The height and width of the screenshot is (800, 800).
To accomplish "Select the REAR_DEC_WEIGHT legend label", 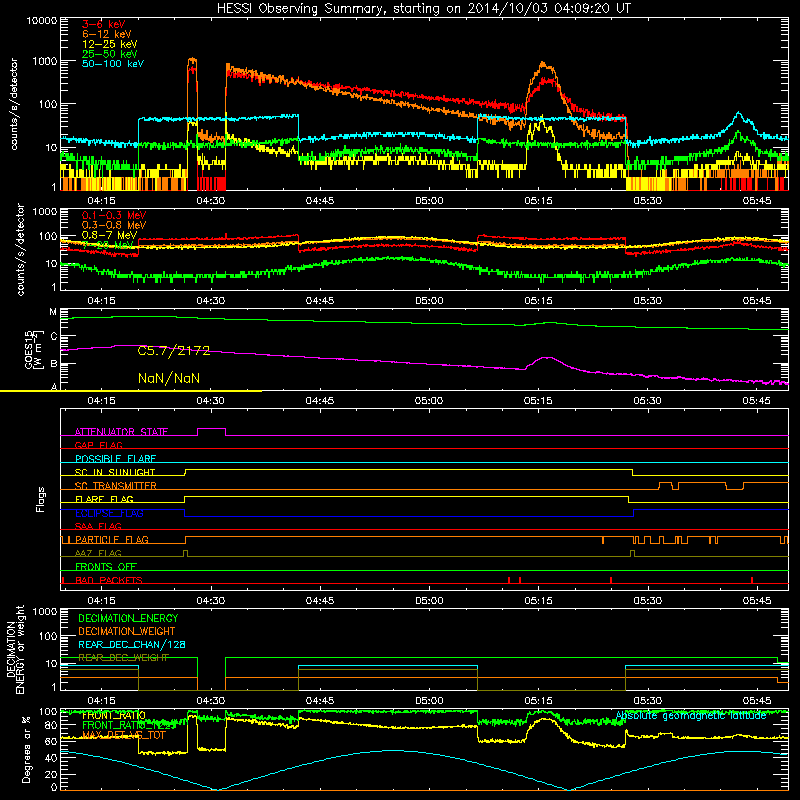I will click(x=123, y=658).
